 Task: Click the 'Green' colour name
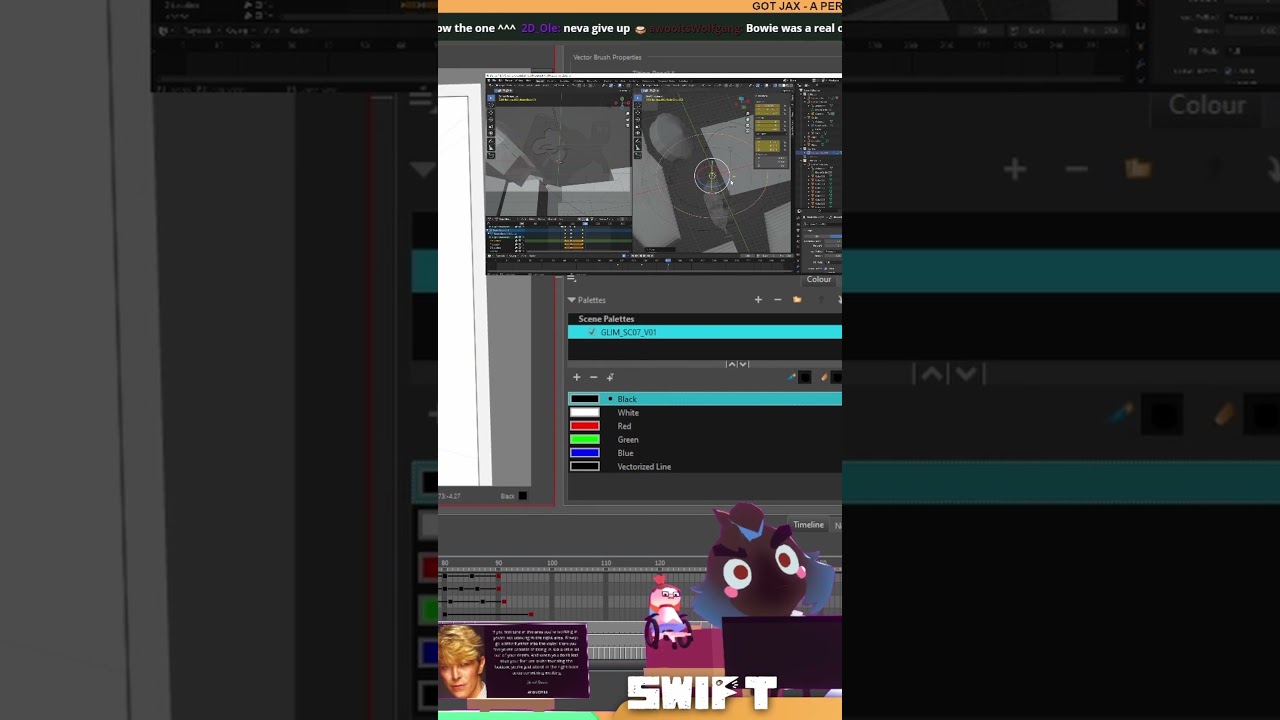[x=628, y=440]
